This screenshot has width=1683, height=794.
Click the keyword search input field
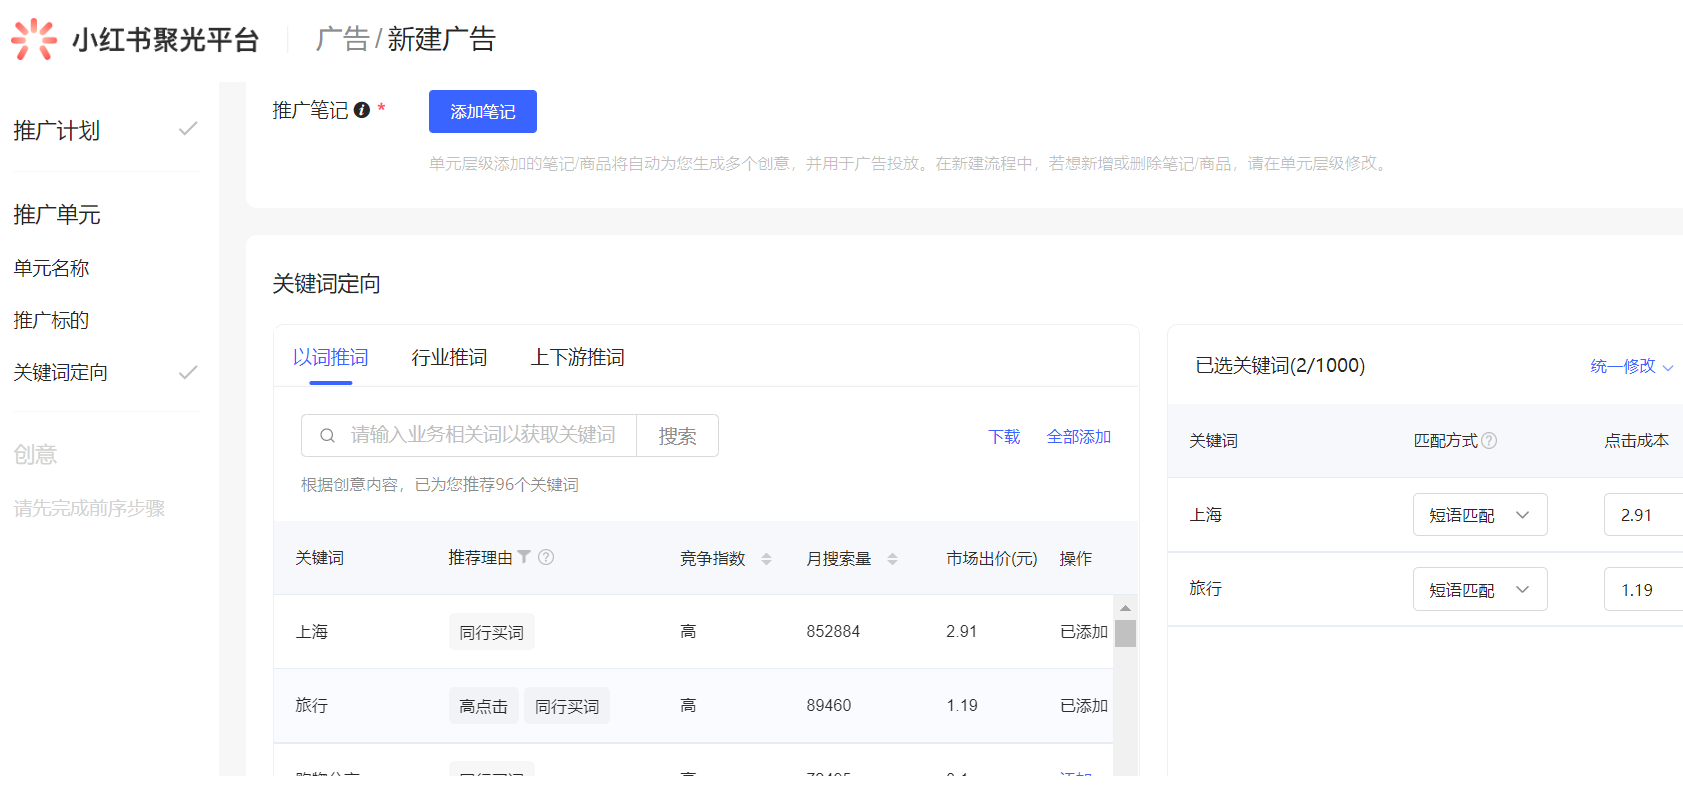coord(469,435)
